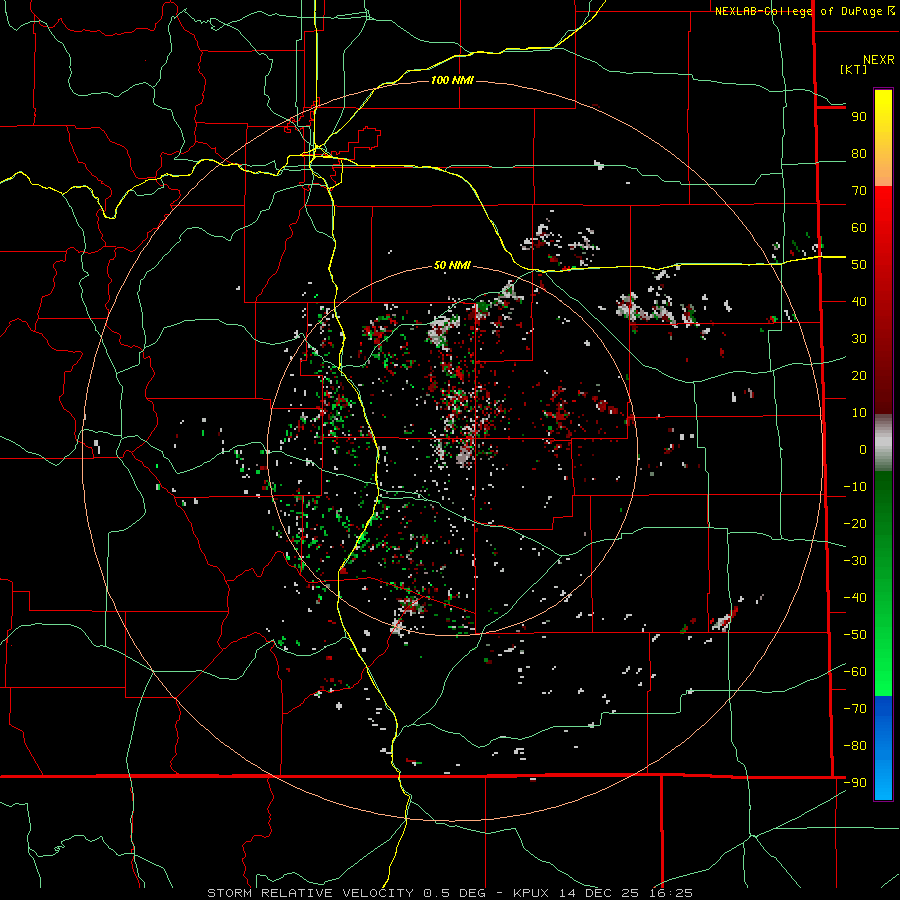Select the 0 tick on velocity scale
The image size is (900, 900).
coord(863,450)
